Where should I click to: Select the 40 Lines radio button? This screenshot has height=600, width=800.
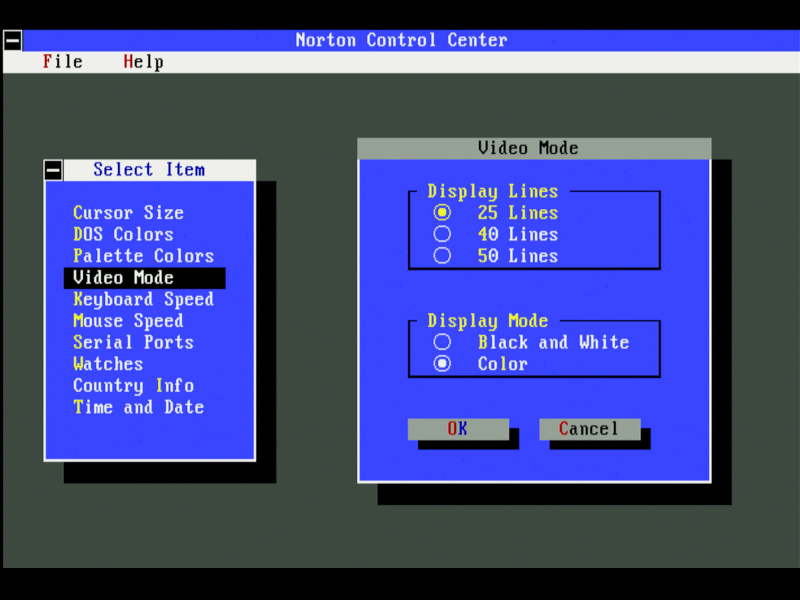442,234
